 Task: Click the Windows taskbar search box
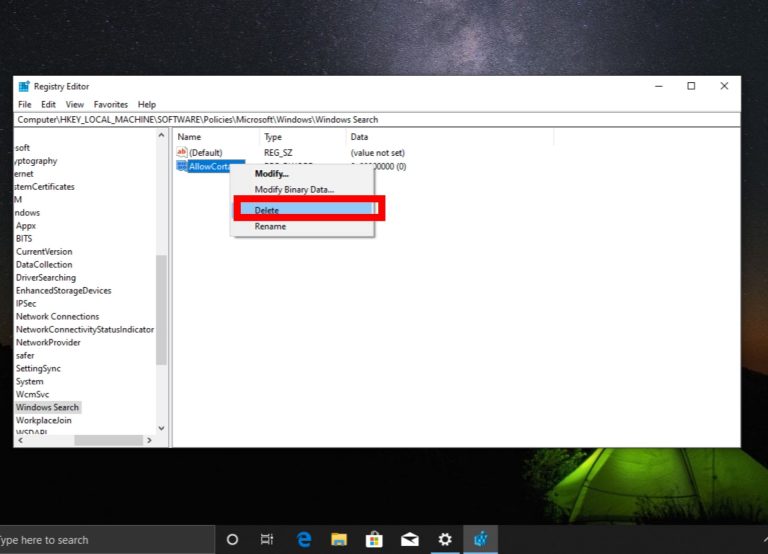[x=107, y=540]
